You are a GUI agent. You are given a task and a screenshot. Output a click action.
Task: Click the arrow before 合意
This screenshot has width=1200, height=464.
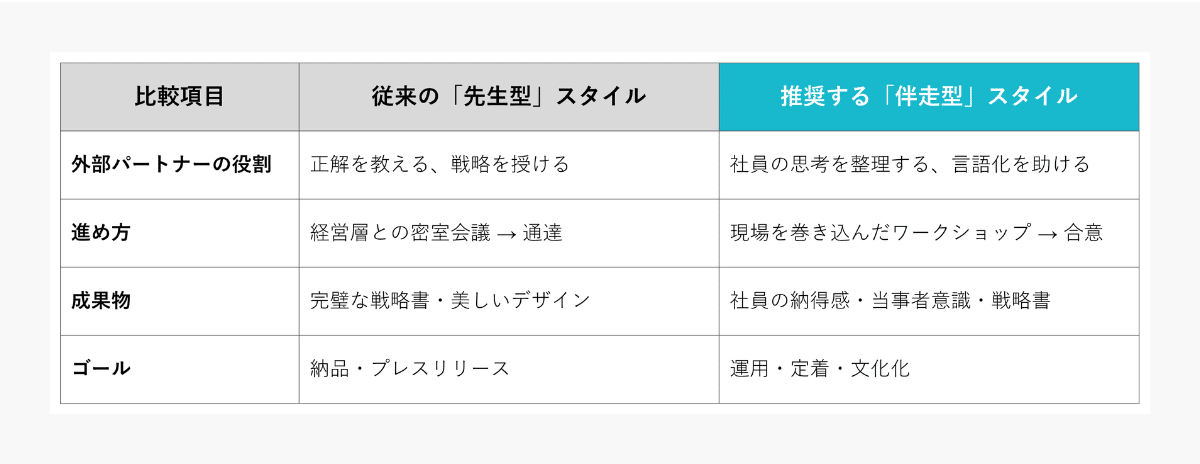point(1047,234)
